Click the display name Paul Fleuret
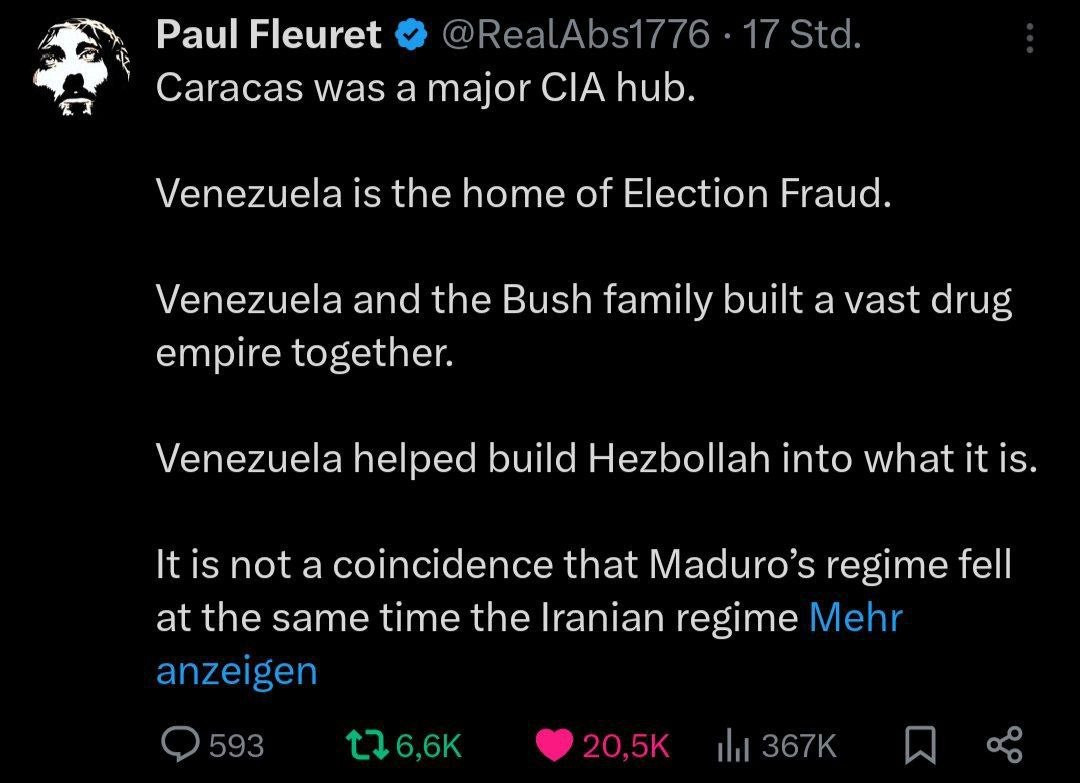Screen dimensions: 1080x783 coord(269,37)
